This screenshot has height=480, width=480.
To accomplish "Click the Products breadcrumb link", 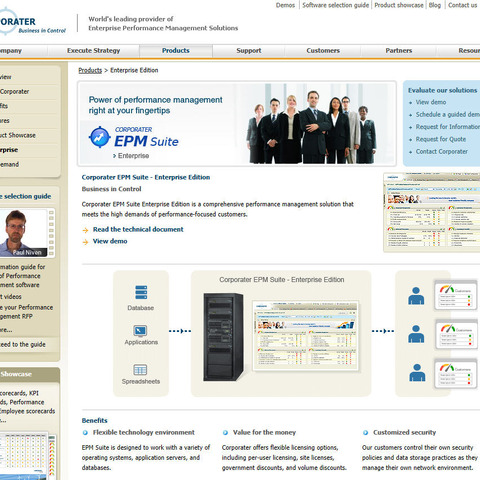I will click(90, 70).
